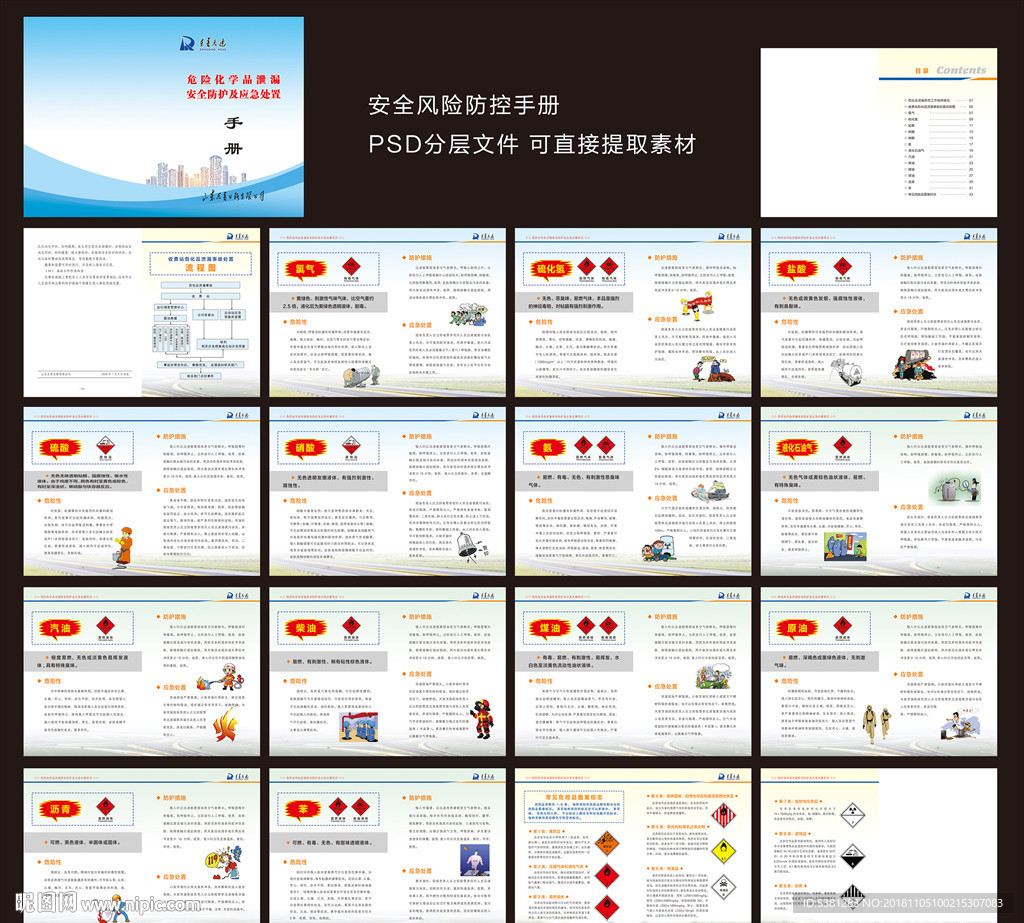Viewport: 1024px width, 923px height.
Task: Click the toxic gas diamond on the 氯气 page
Action: click(352, 266)
